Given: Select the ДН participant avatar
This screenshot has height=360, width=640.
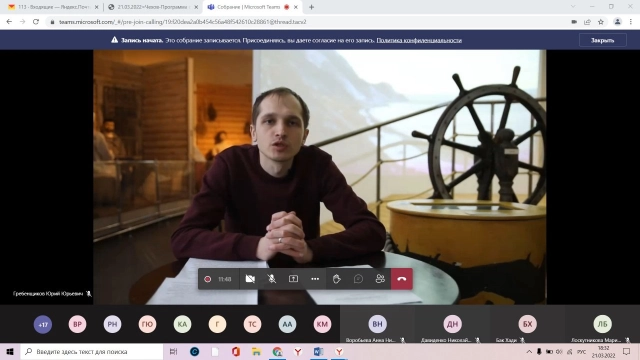Looking at the screenshot, I should coord(452,324).
